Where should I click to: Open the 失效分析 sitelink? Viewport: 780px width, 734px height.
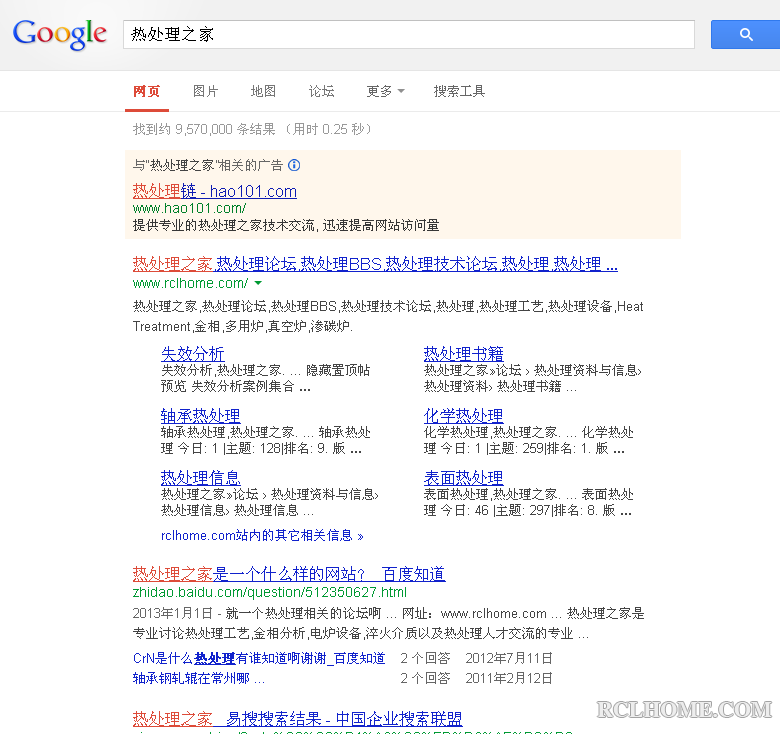tap(193, 354)
